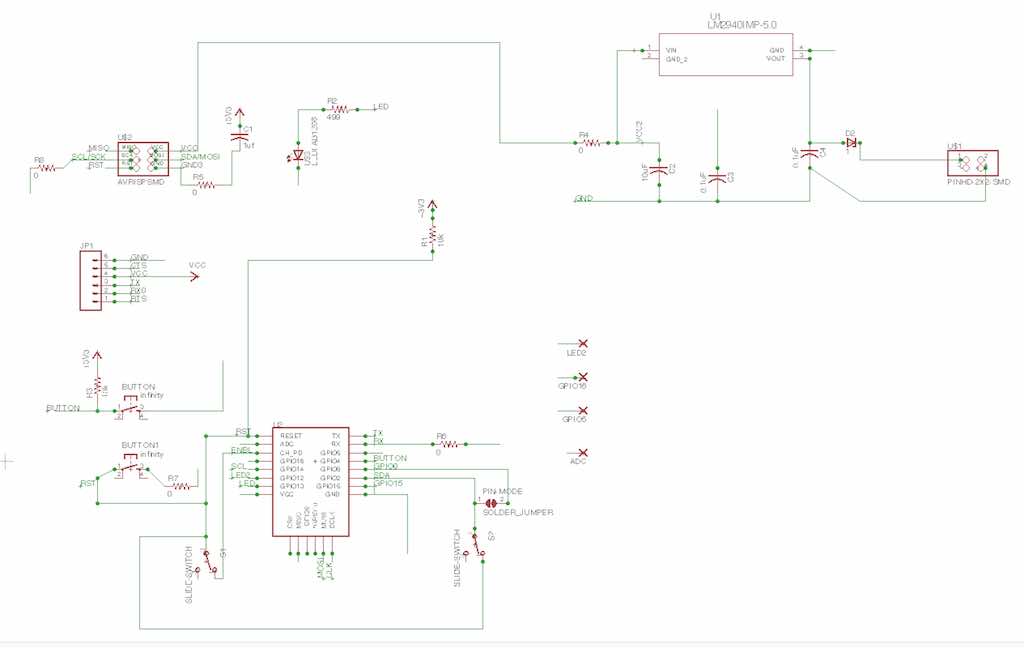Image resolution: width=1024 pixels, height=648 pixels.
Task: Click the GND net label on the bottom rail
Action: coord(584,198)
